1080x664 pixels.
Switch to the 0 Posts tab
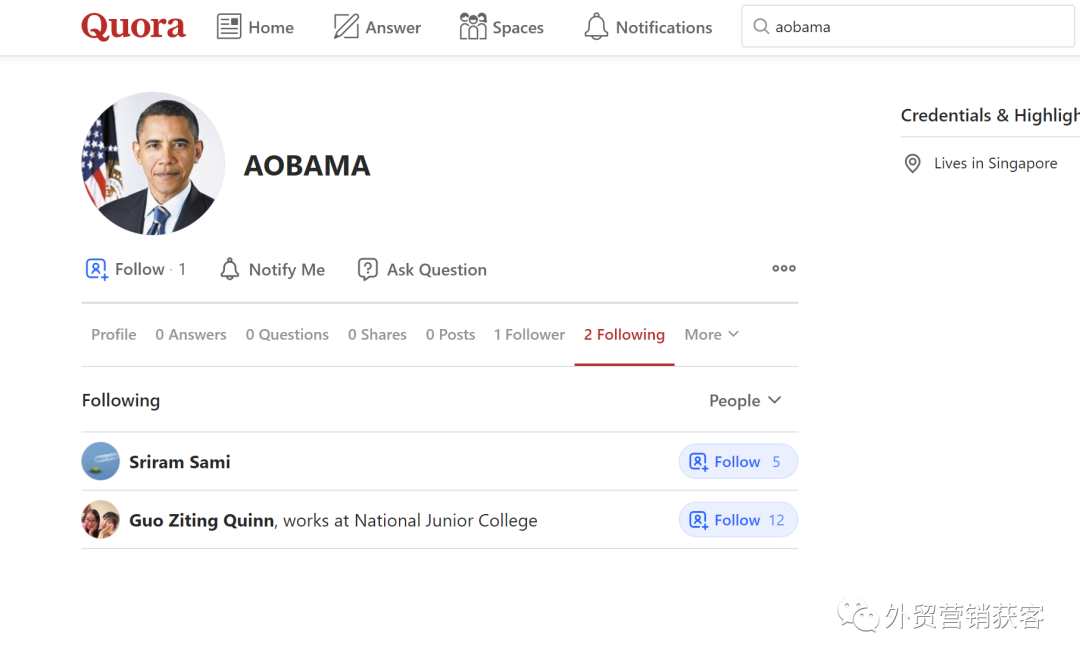click(450, 335)
